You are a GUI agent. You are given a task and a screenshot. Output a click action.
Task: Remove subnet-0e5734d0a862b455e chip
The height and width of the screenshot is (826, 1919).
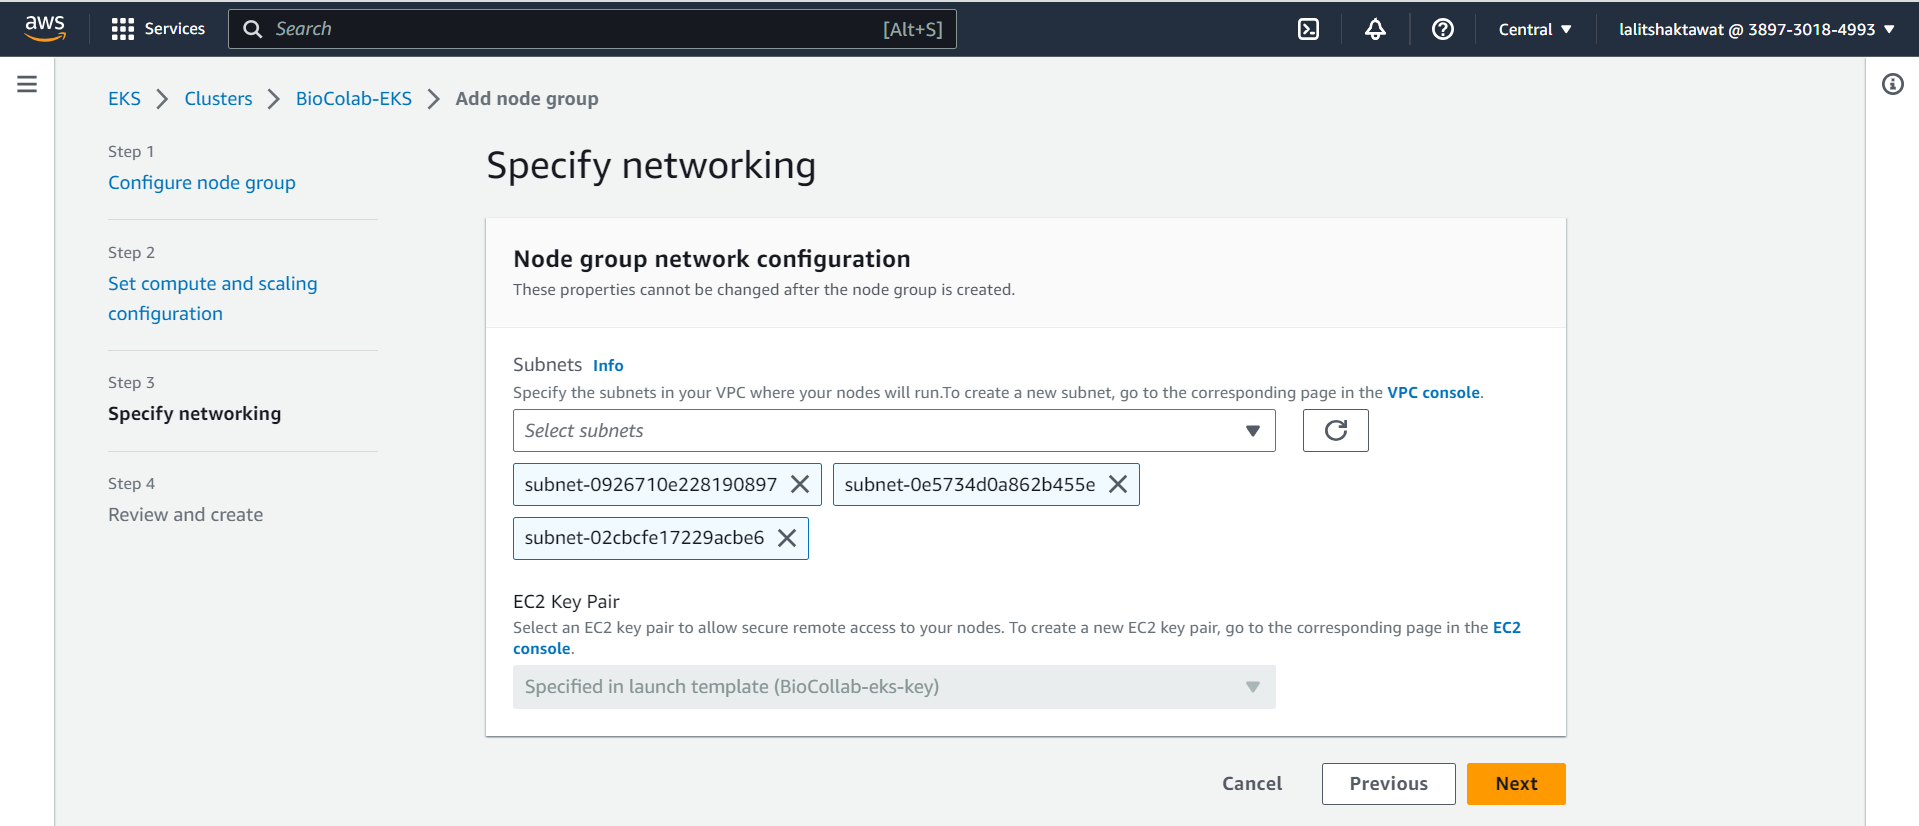1118,484
